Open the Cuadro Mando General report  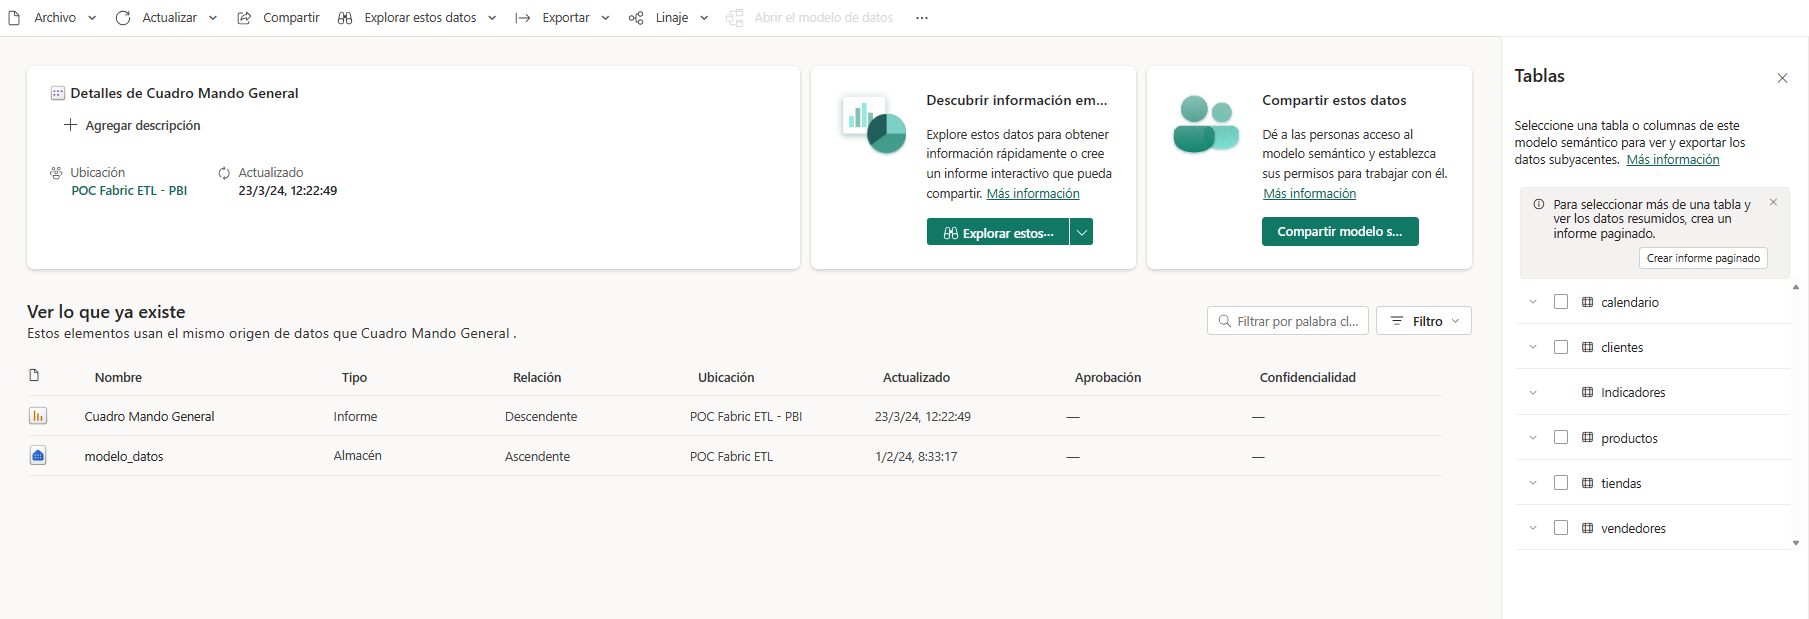click(149, 416)
